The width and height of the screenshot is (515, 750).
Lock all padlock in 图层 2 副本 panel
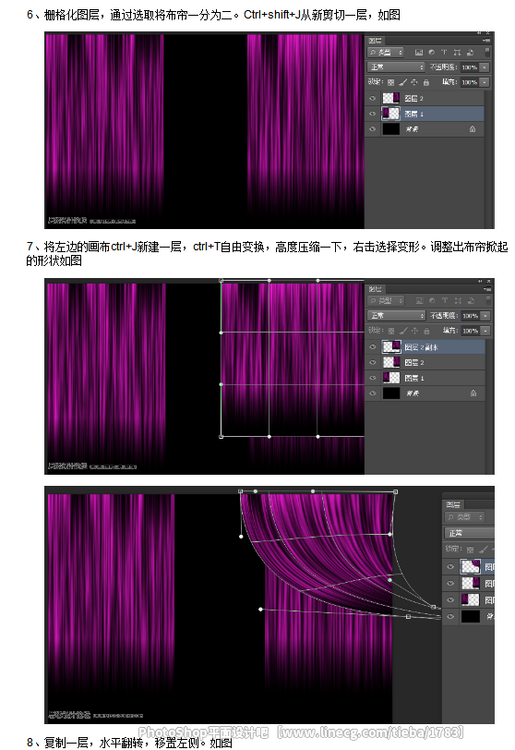[427, 331]
